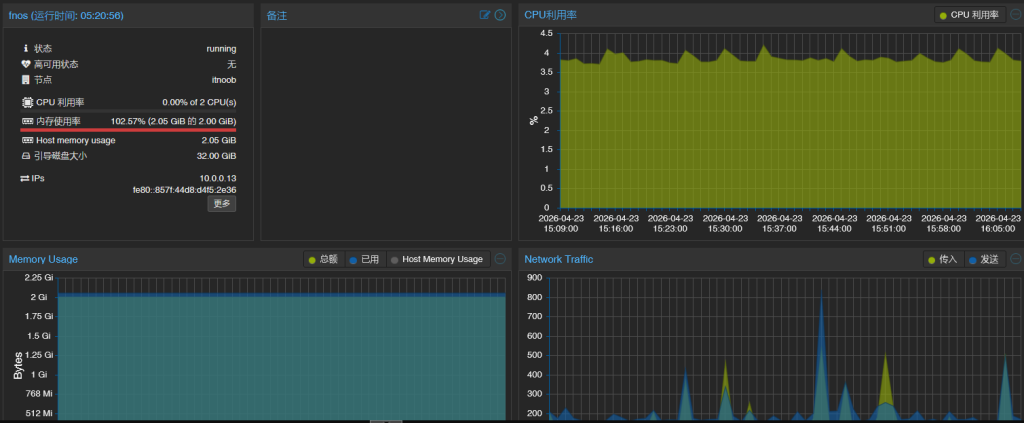
Task: Toggle the 传入 network traffic series
Action: tap(942, 259)
